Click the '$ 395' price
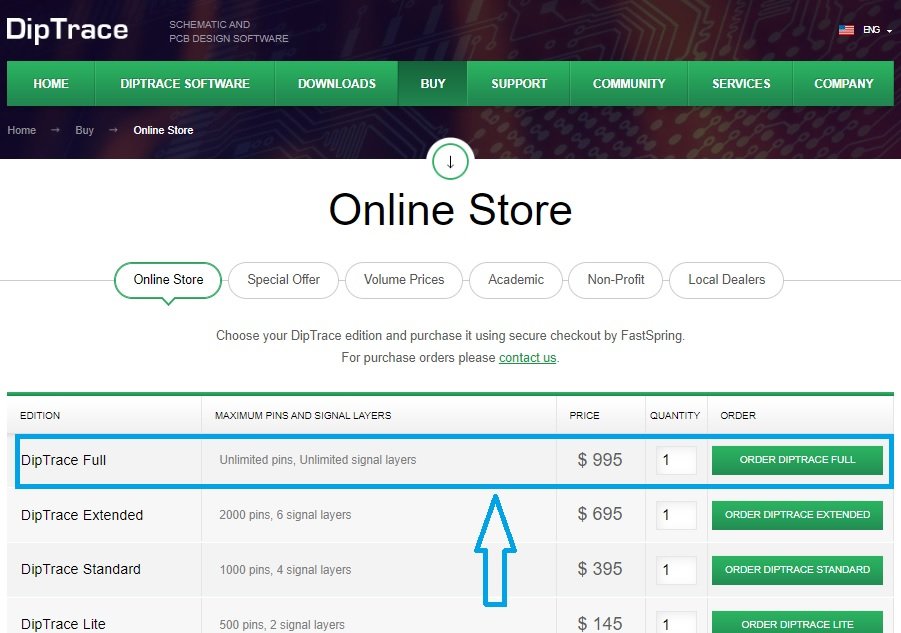Viewport: 901px width, 633px height. (600, 569)
